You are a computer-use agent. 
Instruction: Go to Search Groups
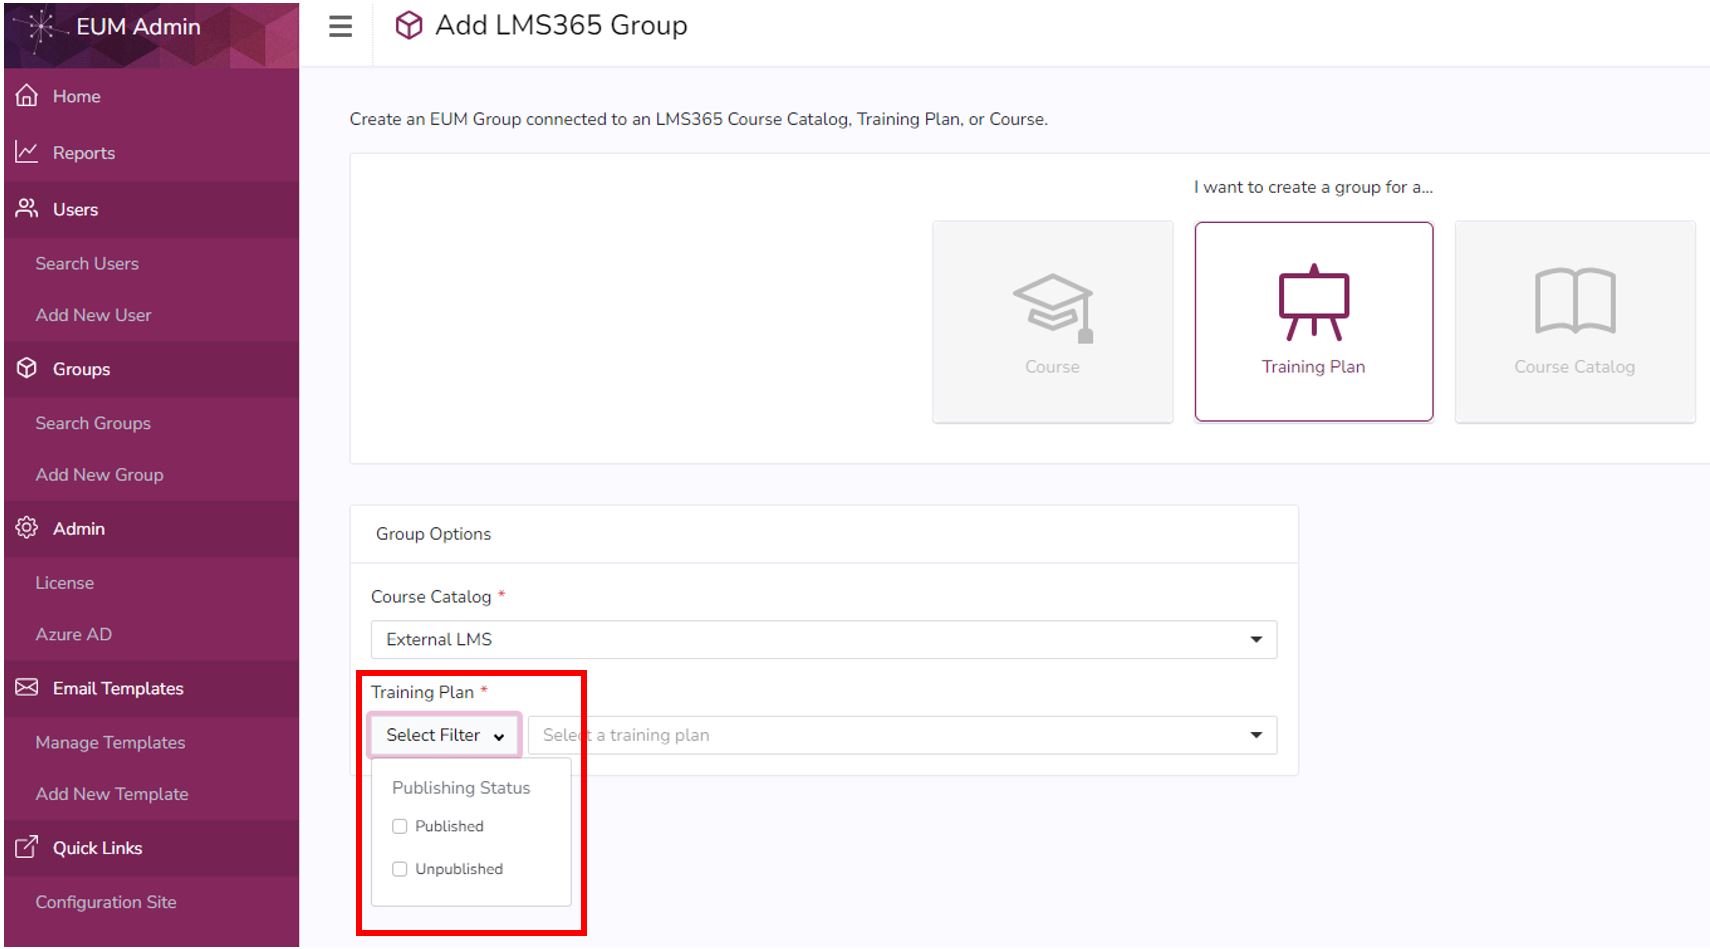click(x=93, y=423)
